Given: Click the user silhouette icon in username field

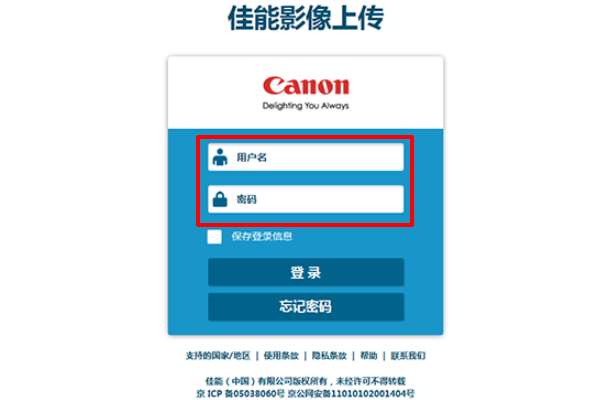Looking at the screenshot, I should coord(220,157).
